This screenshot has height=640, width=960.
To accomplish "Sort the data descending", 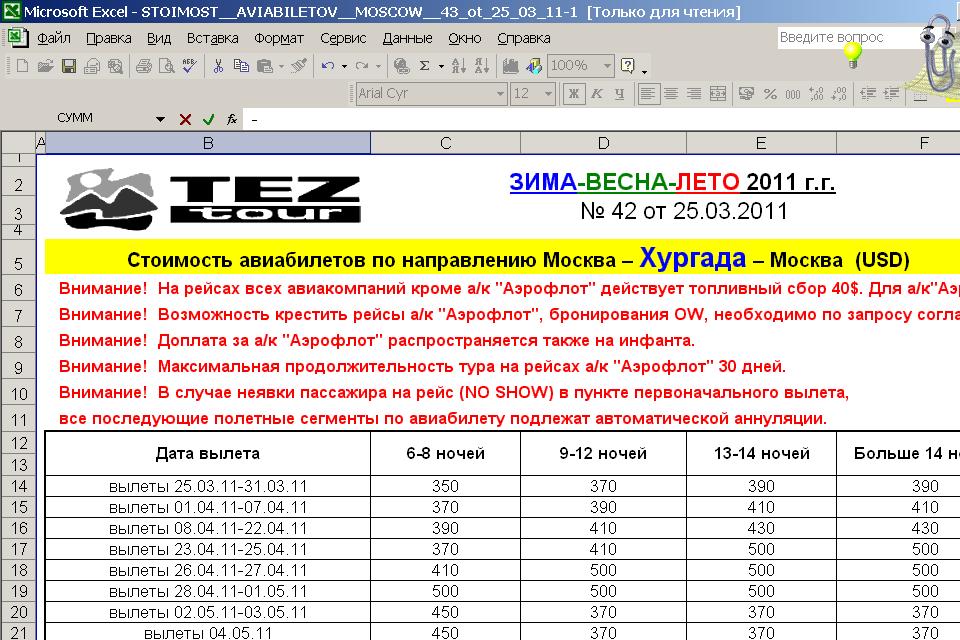I will click(482, 66).
